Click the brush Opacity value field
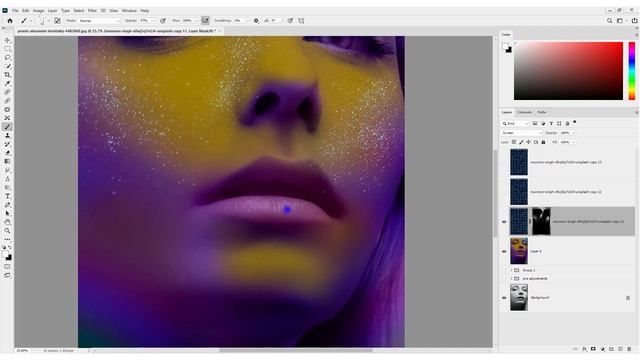Screen dimensions: 640x360 coord(145,20)
